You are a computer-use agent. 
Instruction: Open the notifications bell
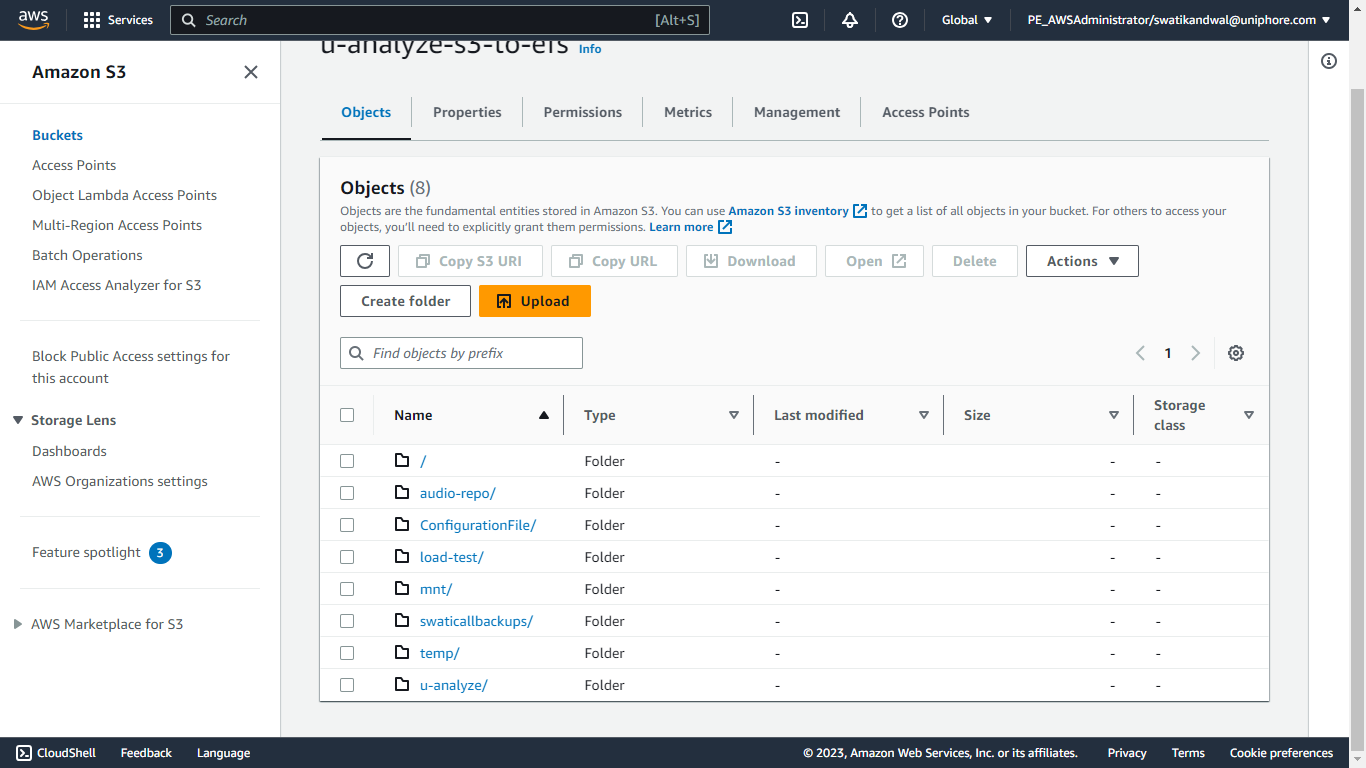[850, 20]
